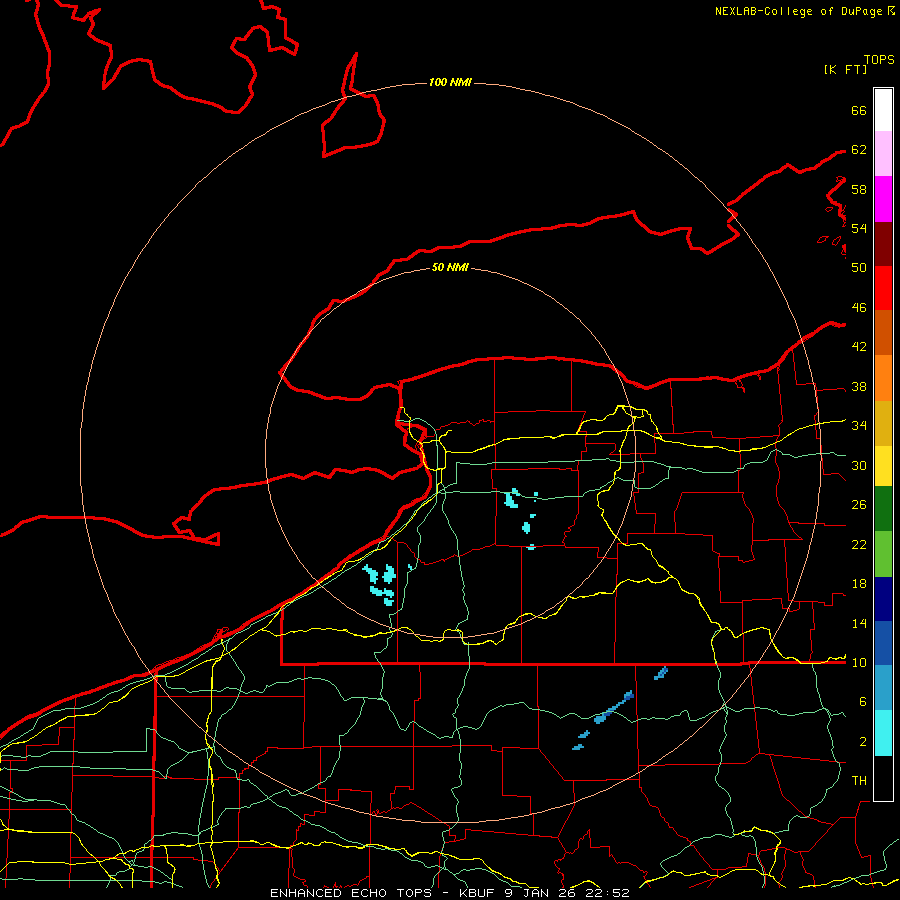Click the medium blue legend swatch
Screen dimensions: 900x900
point(883,643)
